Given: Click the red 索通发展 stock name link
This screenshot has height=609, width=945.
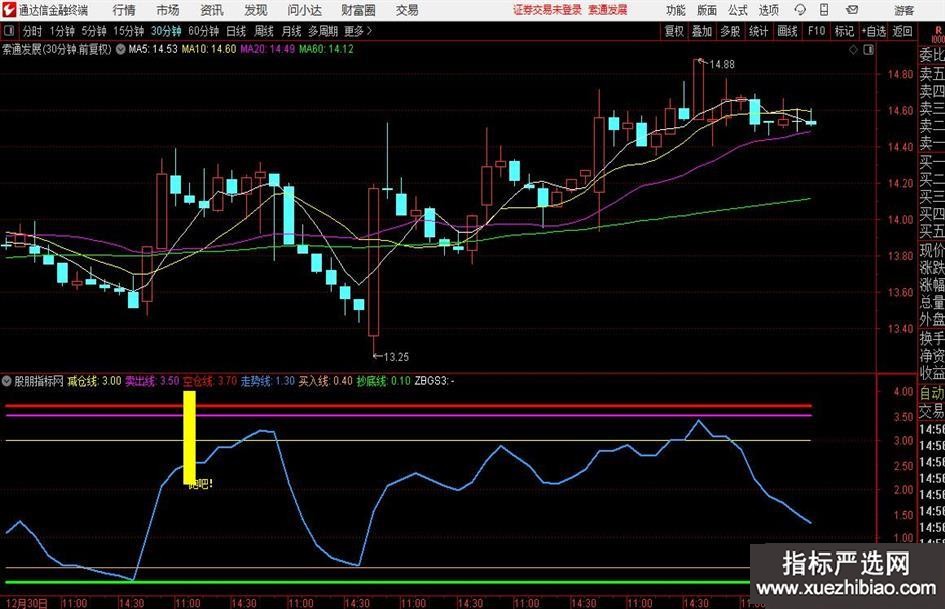Looking at the screenshot, I should pos(608,10).
